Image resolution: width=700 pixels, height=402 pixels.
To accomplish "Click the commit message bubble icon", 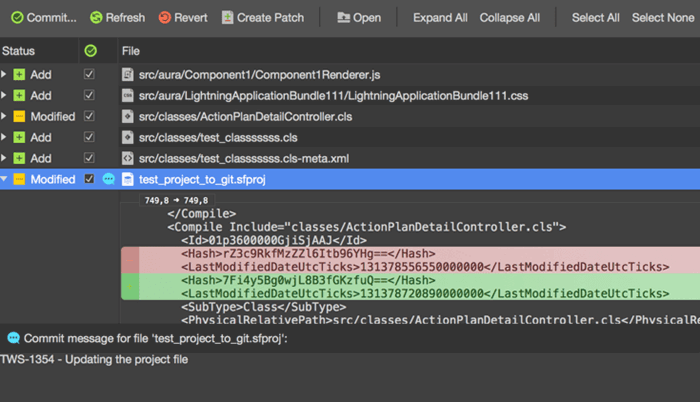I will pos(14,339).
